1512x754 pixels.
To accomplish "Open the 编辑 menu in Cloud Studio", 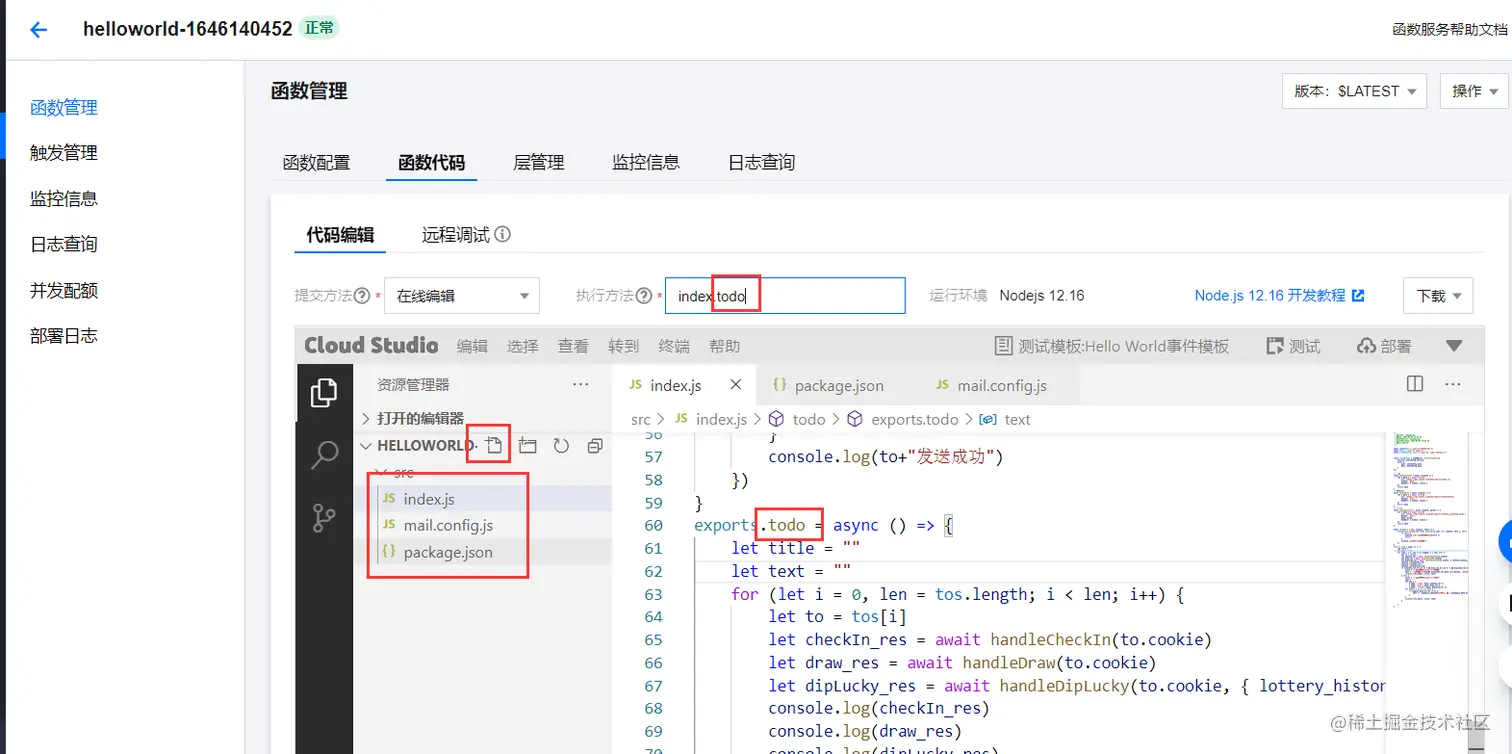I will click(x=473, y=346).
